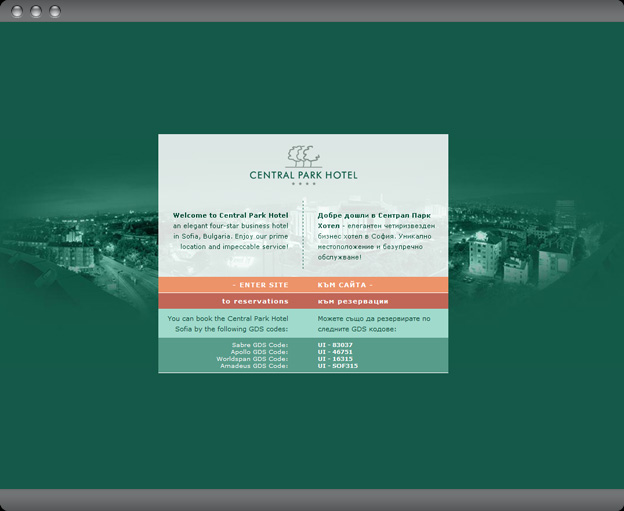Click the CENTRAL PARK HOTEL title text

303,175
